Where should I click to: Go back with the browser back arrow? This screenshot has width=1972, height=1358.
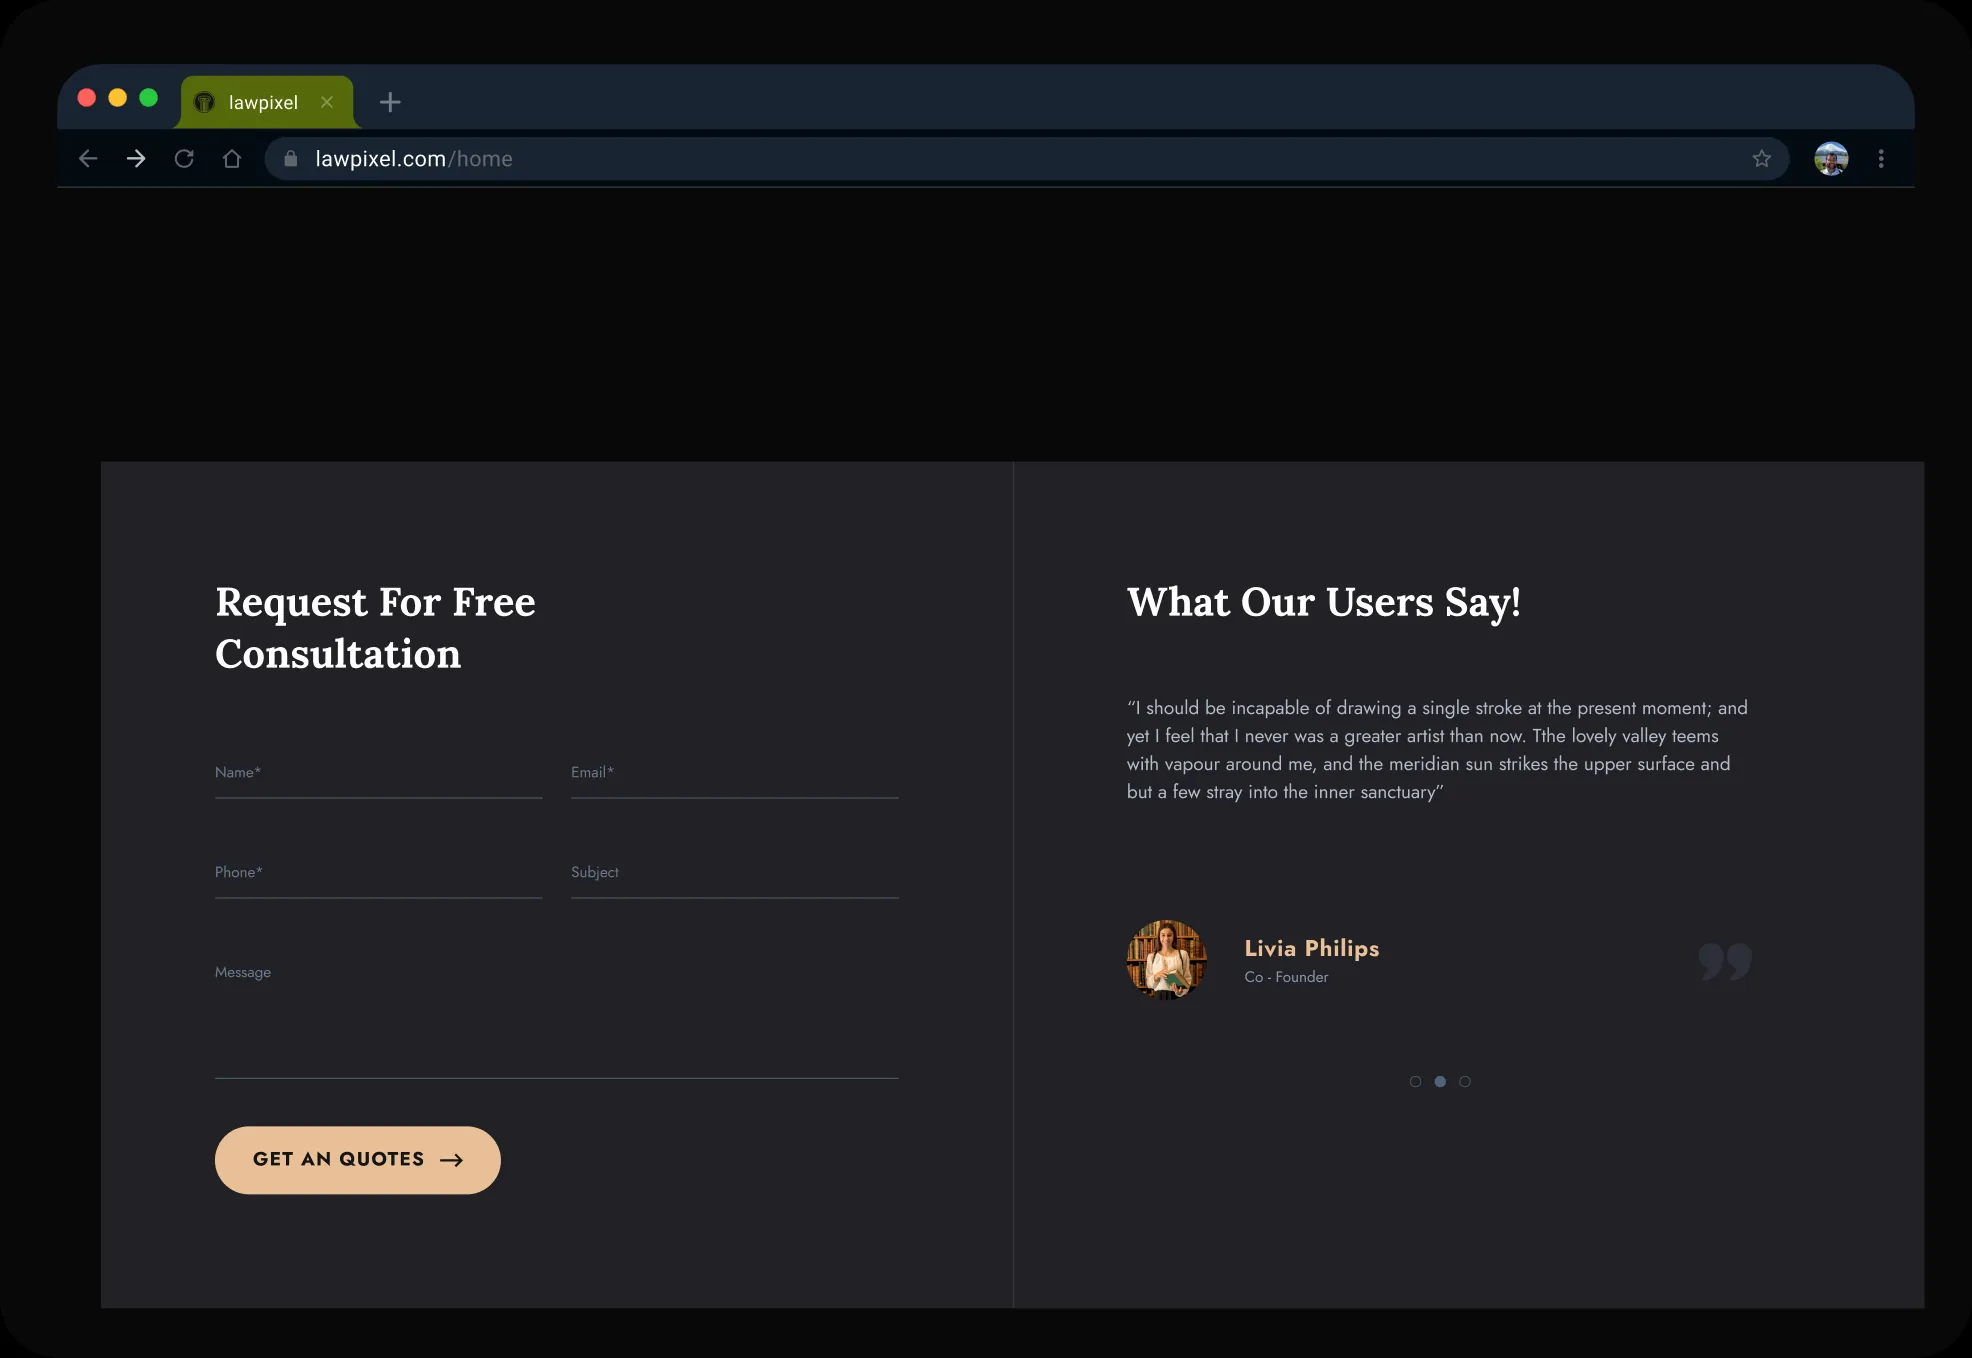(88, 159)
